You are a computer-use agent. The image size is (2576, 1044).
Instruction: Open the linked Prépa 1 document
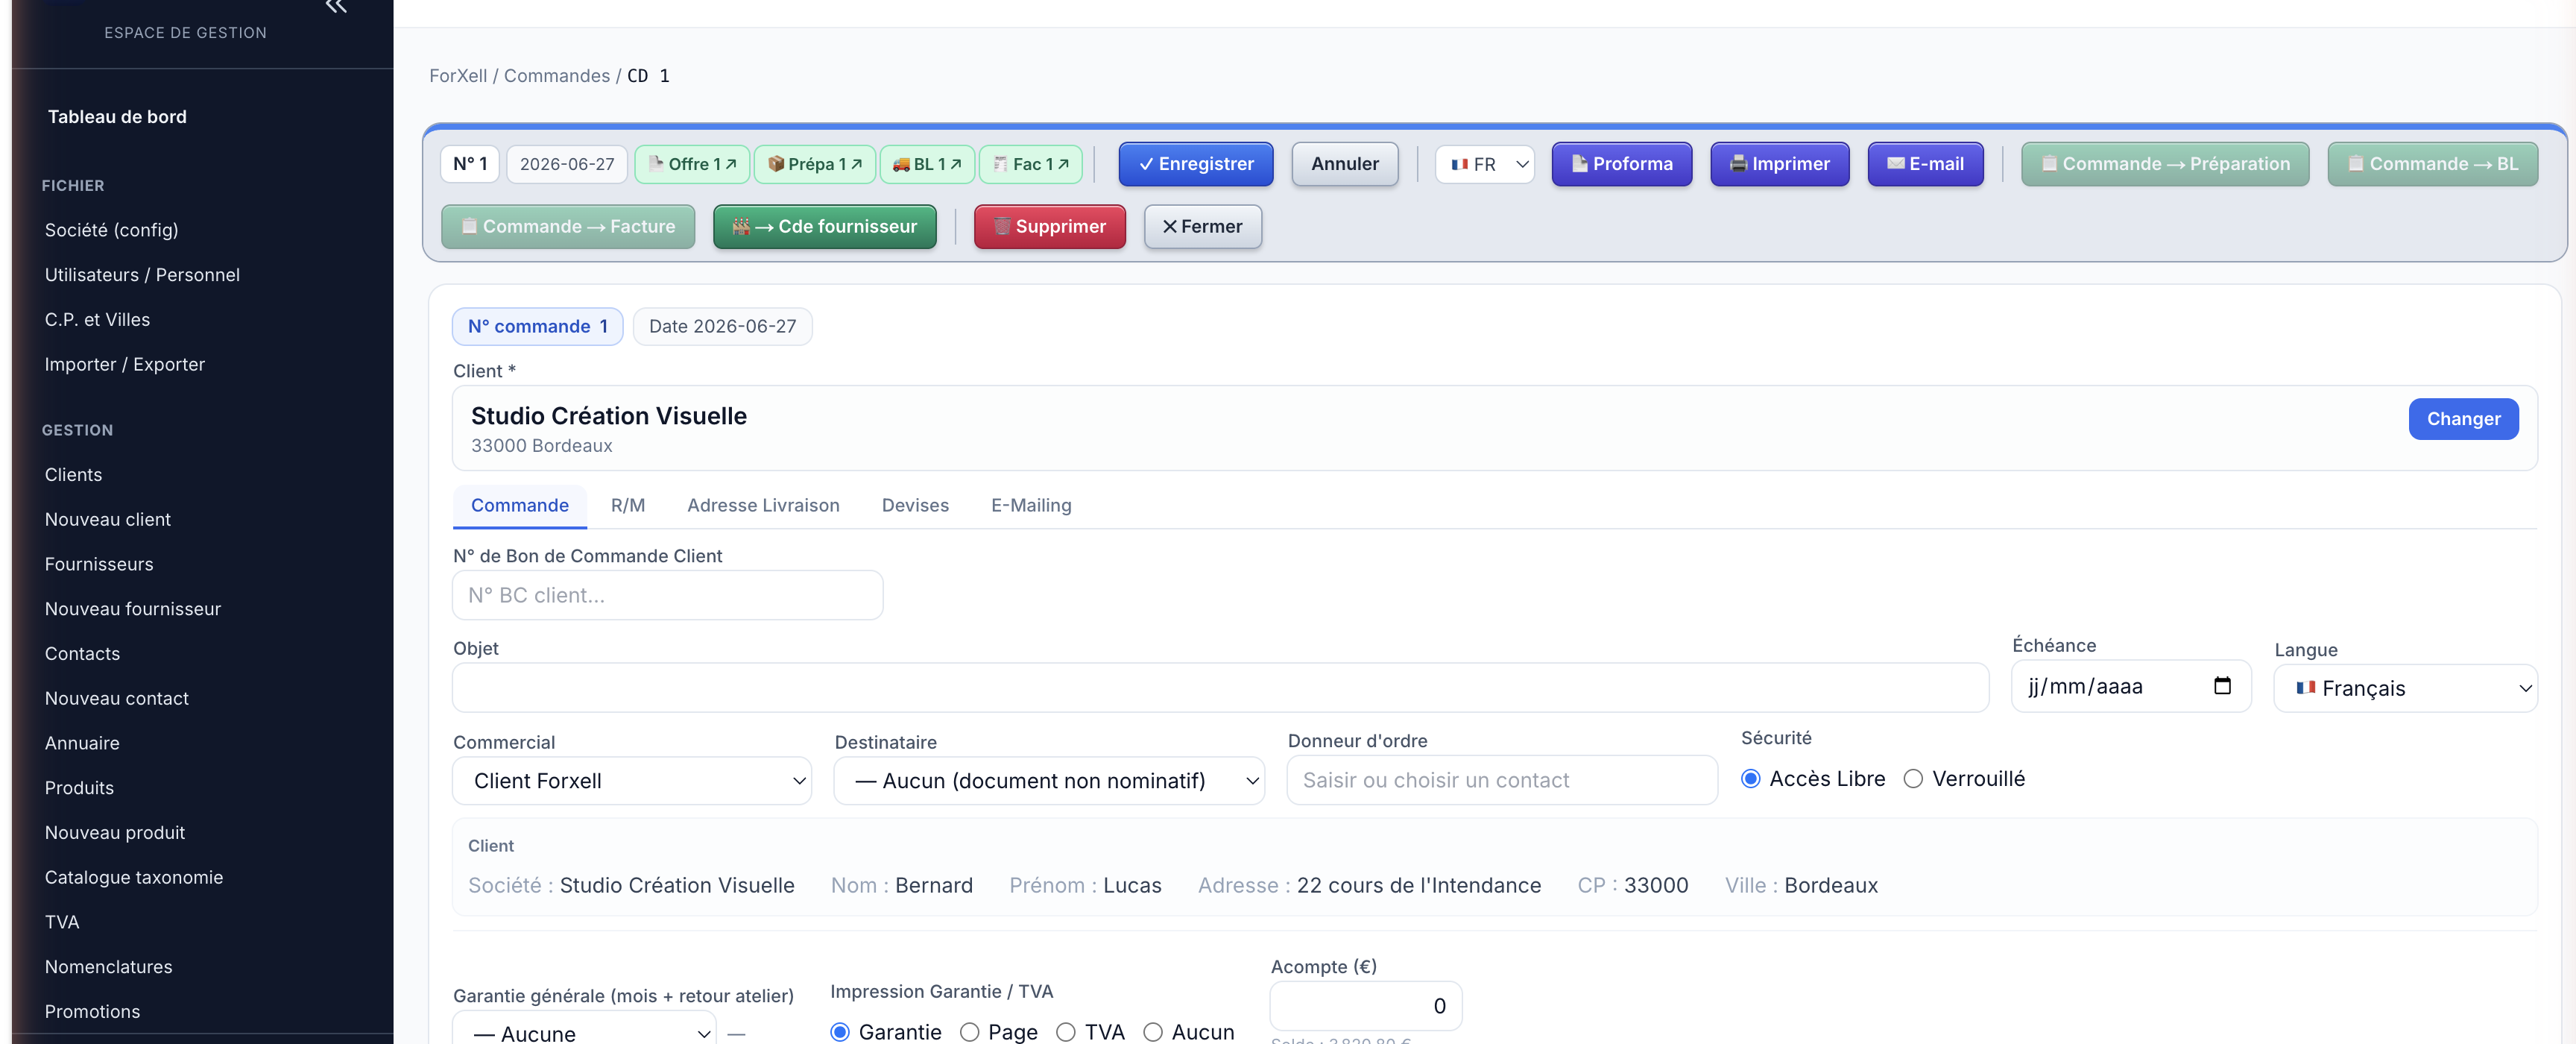[x=814, y=164]
